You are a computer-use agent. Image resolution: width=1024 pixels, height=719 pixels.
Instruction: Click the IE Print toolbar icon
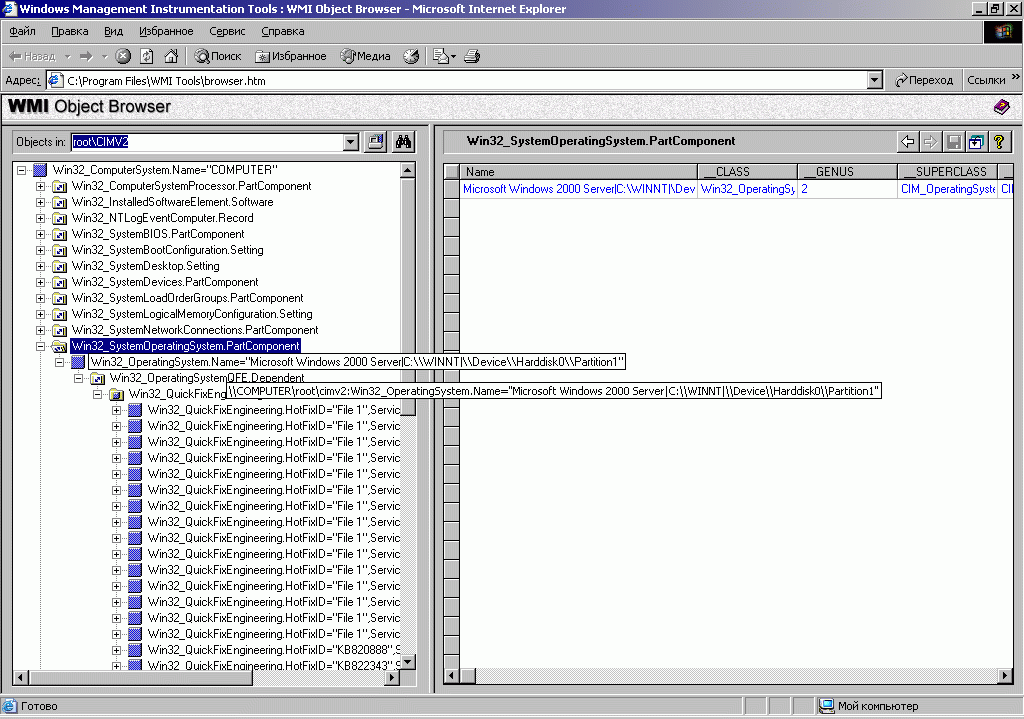pyautogui.click(x=472, y=56)
